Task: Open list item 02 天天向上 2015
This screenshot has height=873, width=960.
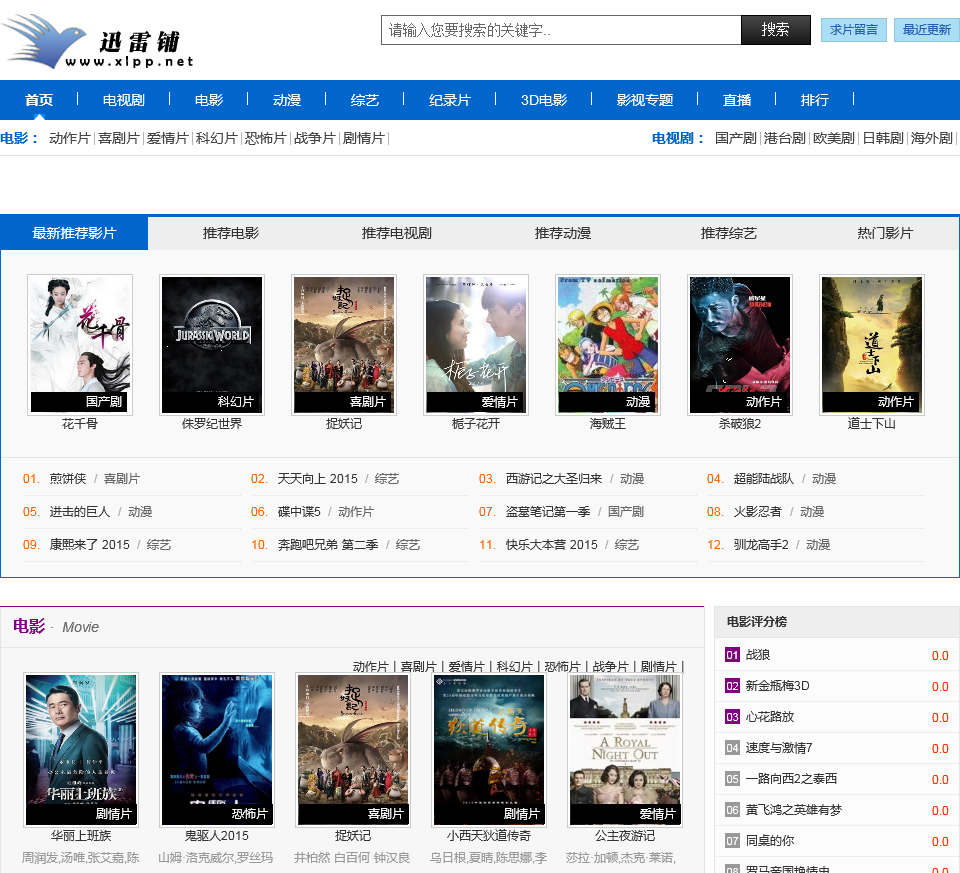Action: (317, 479)
